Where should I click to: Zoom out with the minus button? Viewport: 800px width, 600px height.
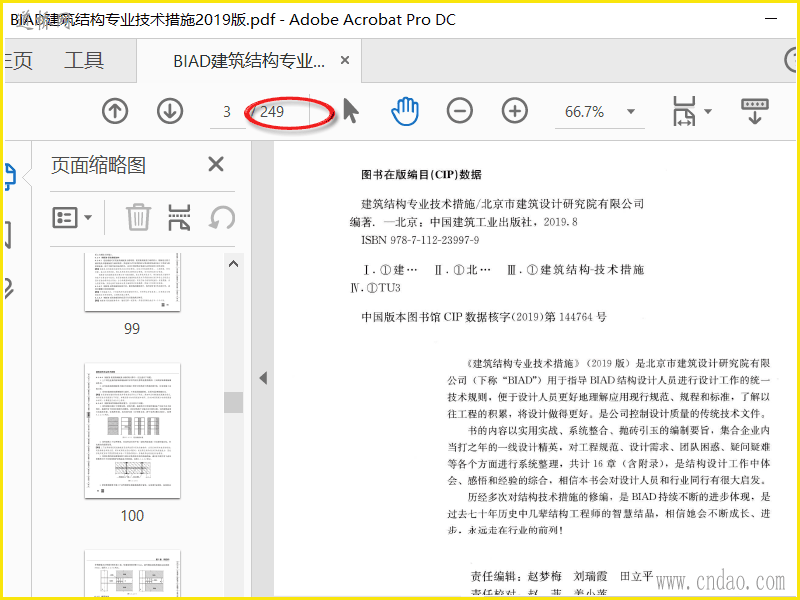pos(460,111)
